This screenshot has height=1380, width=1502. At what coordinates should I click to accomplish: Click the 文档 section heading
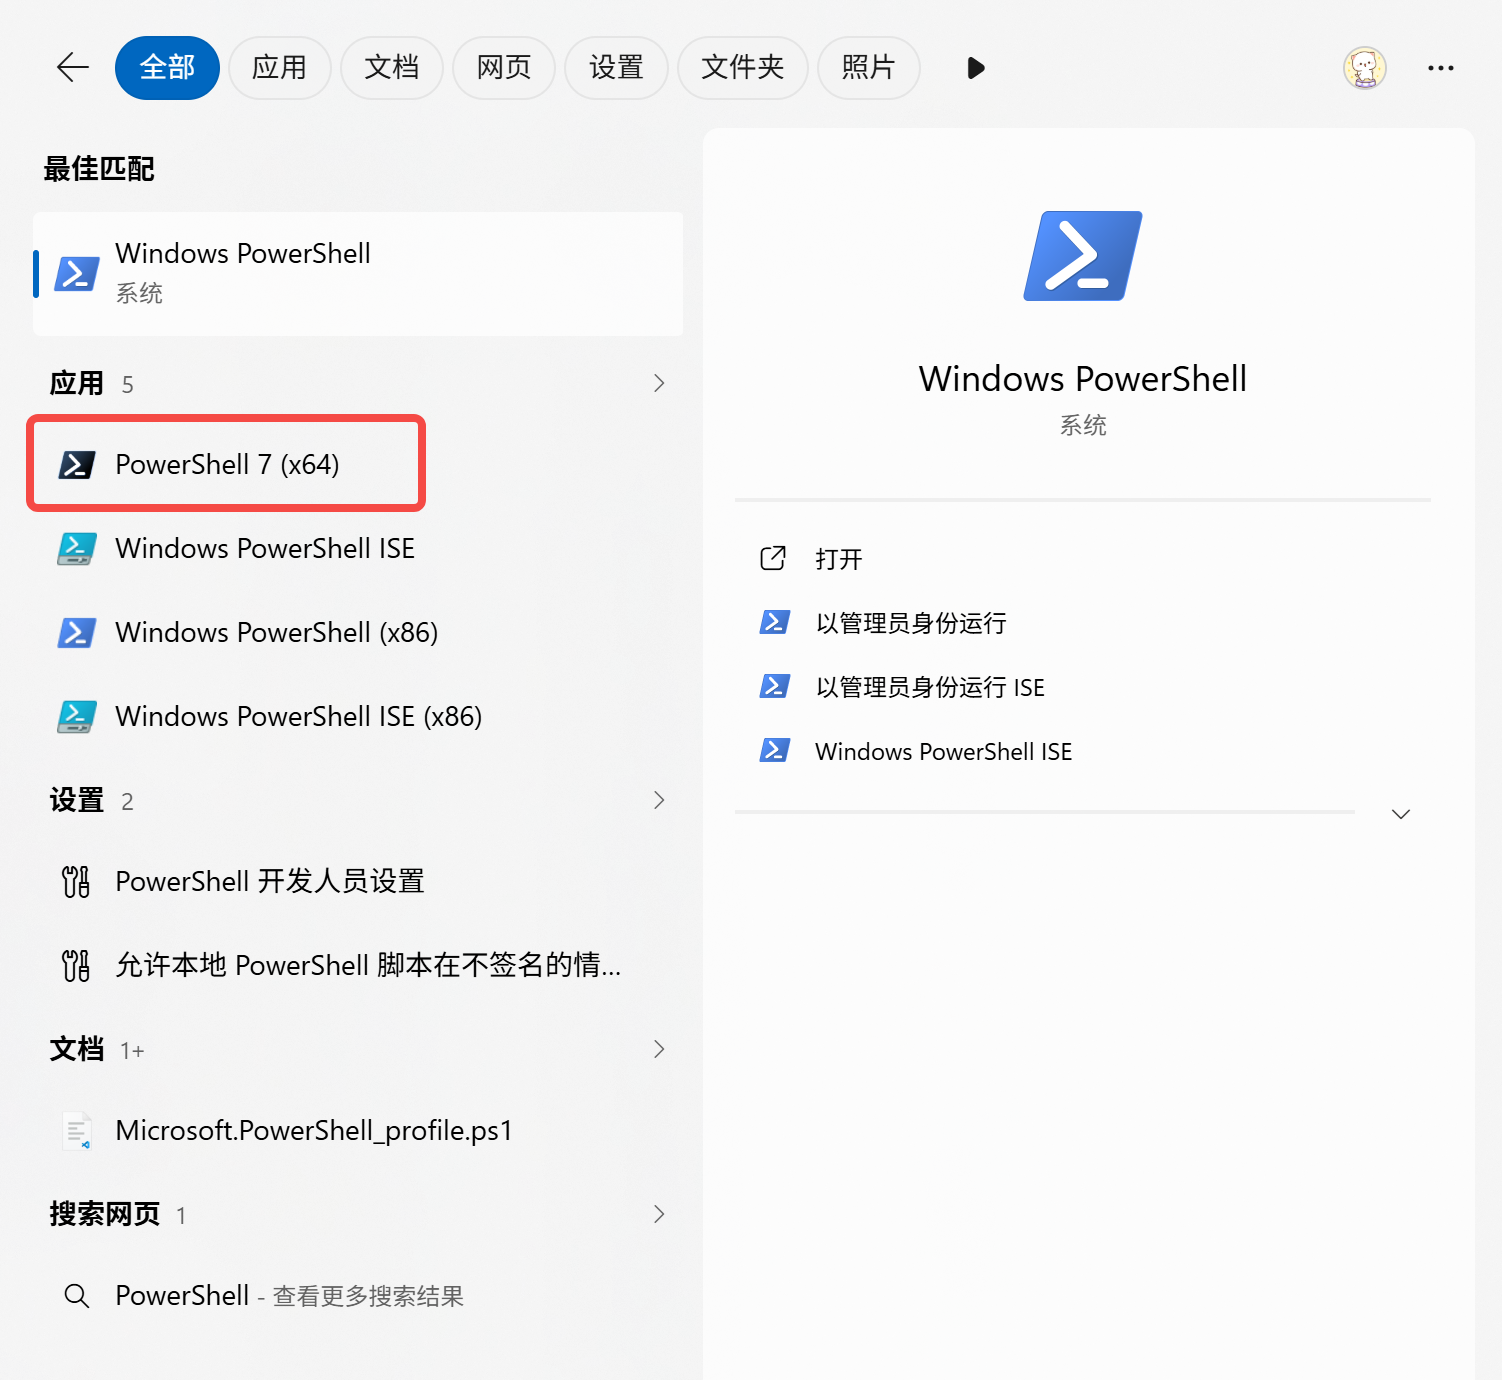(77, 1049)
